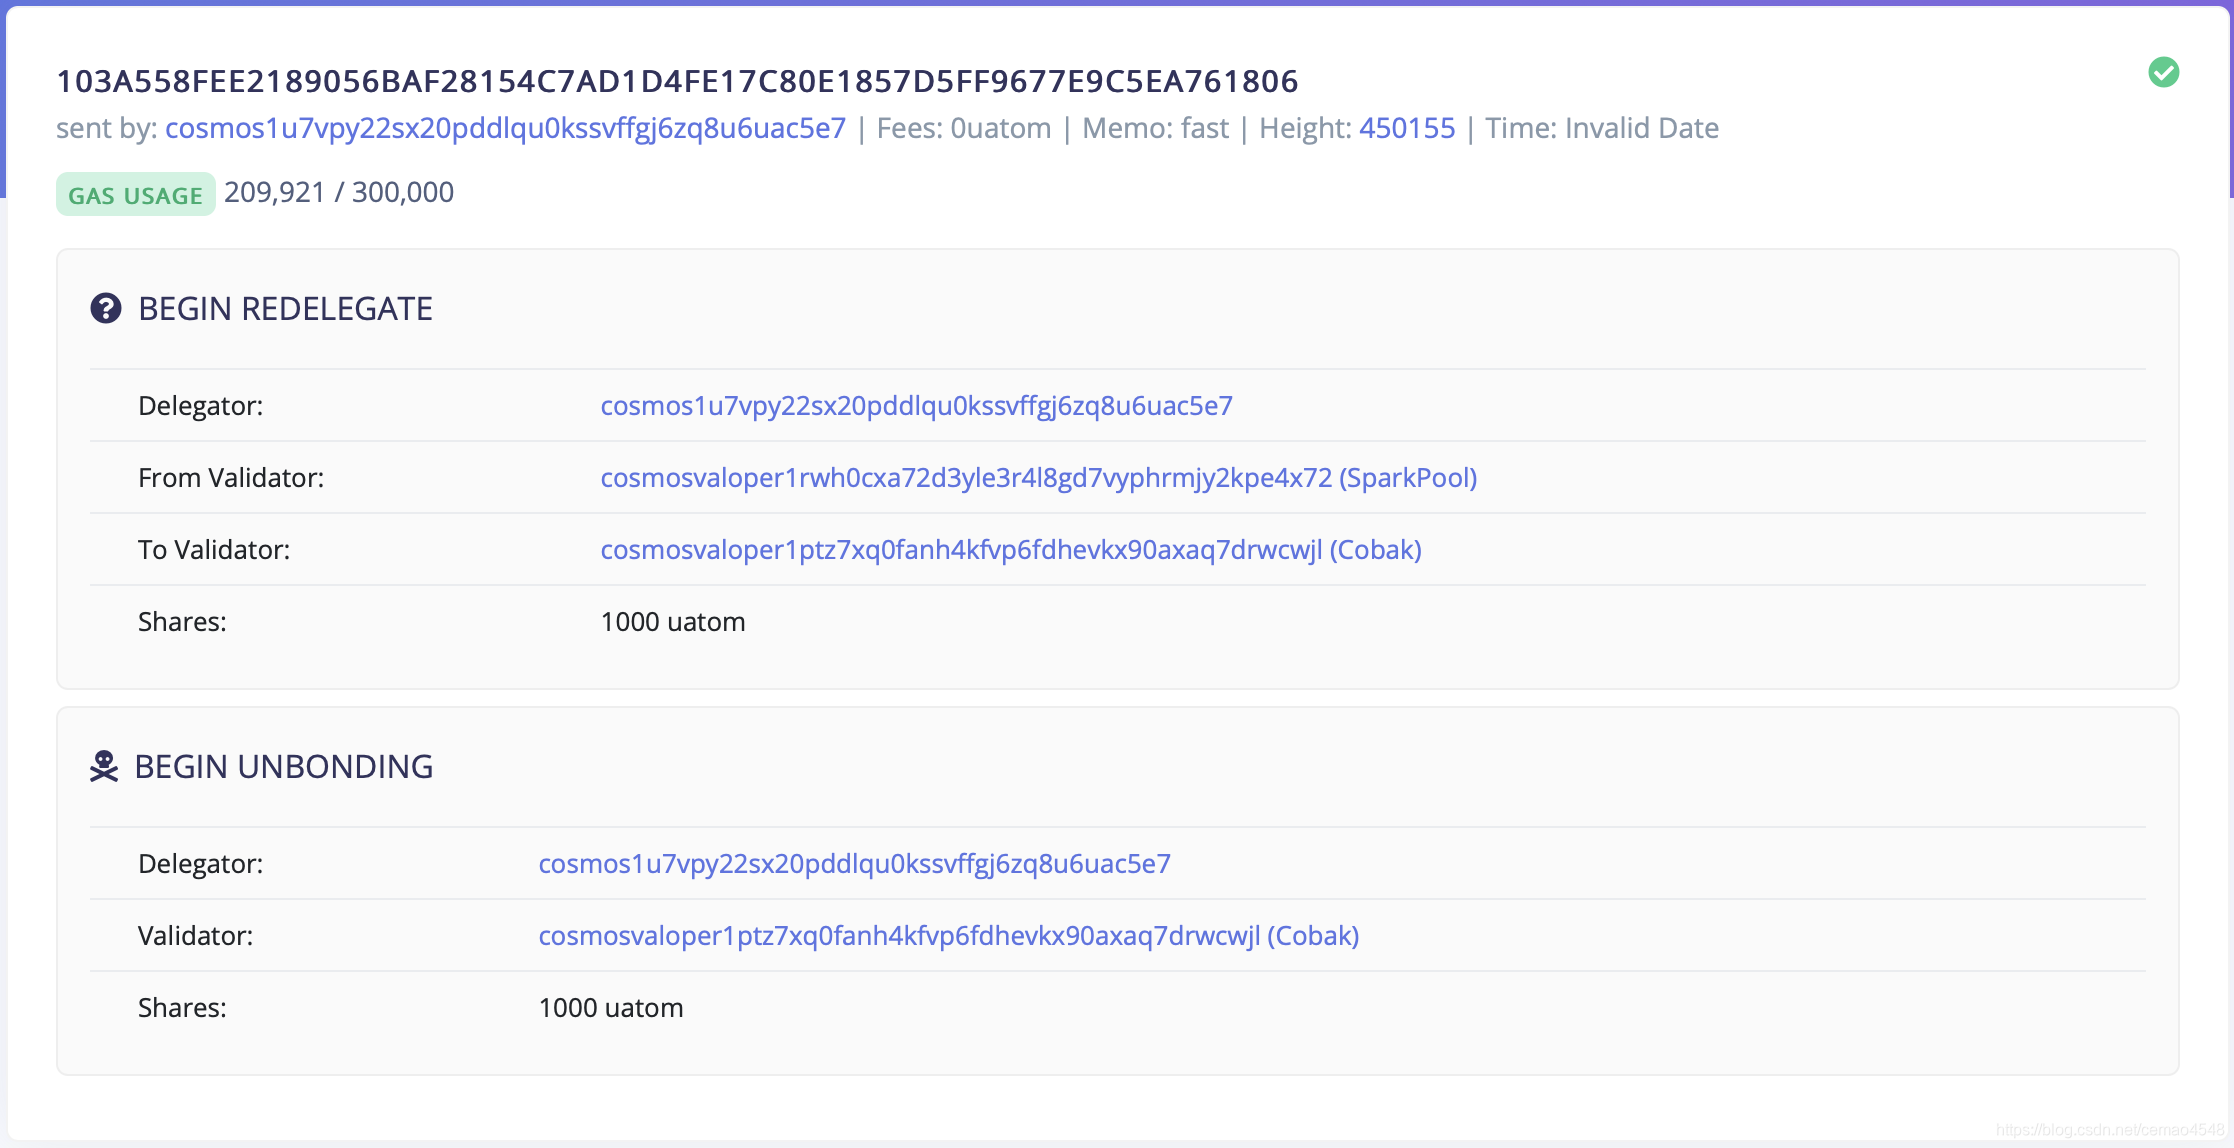Open the SparkPool From Validator link
Screen dimensions: 2234x1148
[1038, 478]
